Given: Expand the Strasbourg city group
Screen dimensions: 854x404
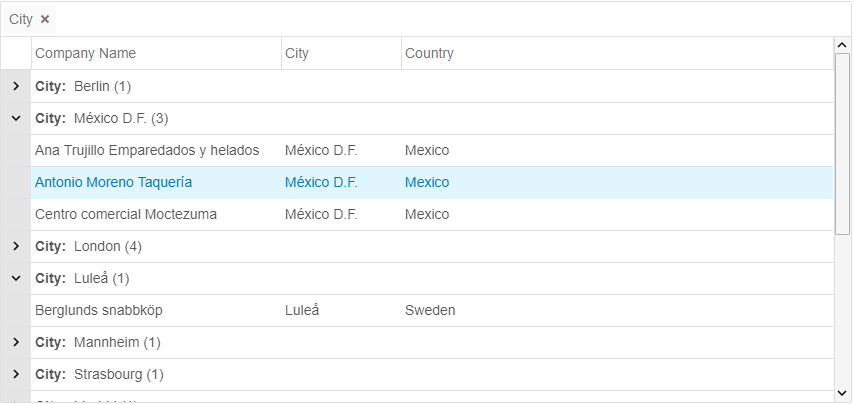Looking at the screenshot, I should 16,374.
